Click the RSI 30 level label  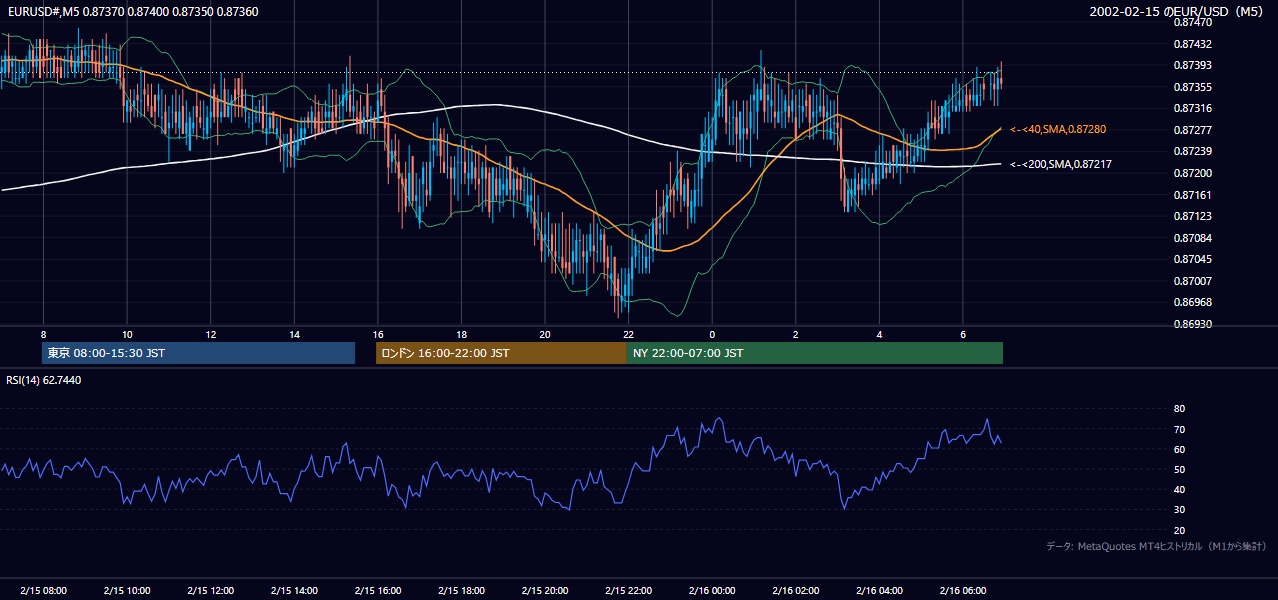click(x=1179, y=510)
